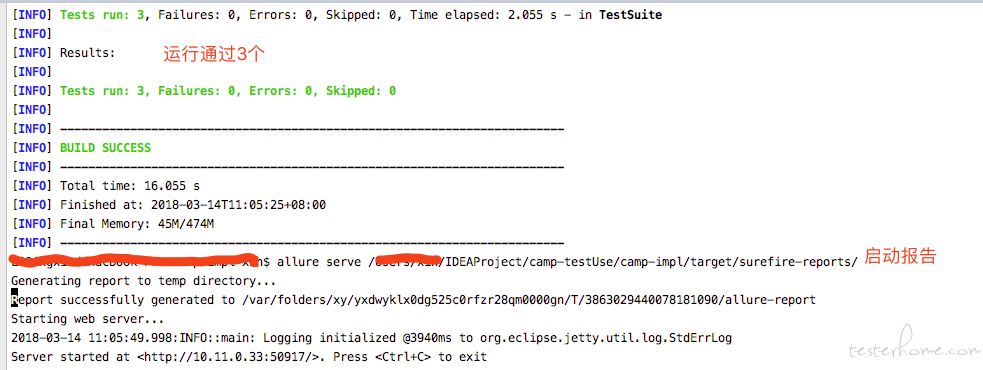Click the terminal cursor block before Report
Viewport: 983px width, 370px height.
point(14,300)
